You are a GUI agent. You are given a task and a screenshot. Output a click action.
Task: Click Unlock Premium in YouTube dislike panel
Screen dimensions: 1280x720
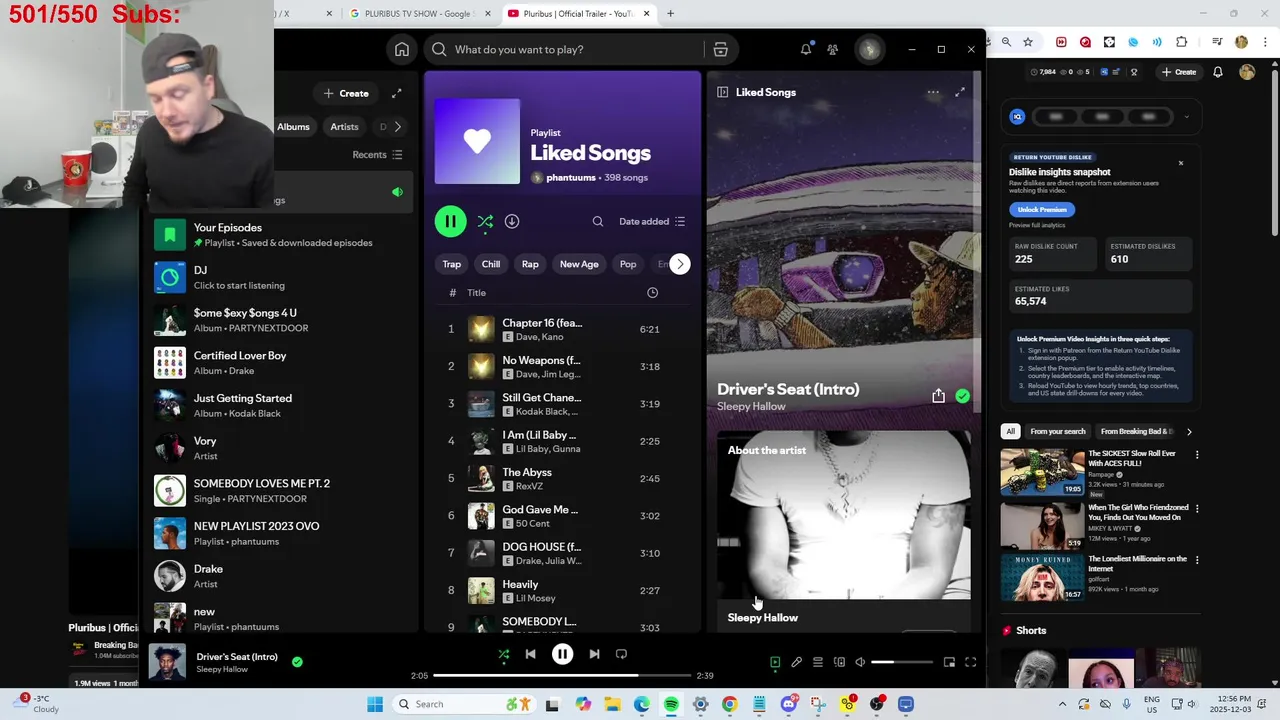coord(1042,210)
